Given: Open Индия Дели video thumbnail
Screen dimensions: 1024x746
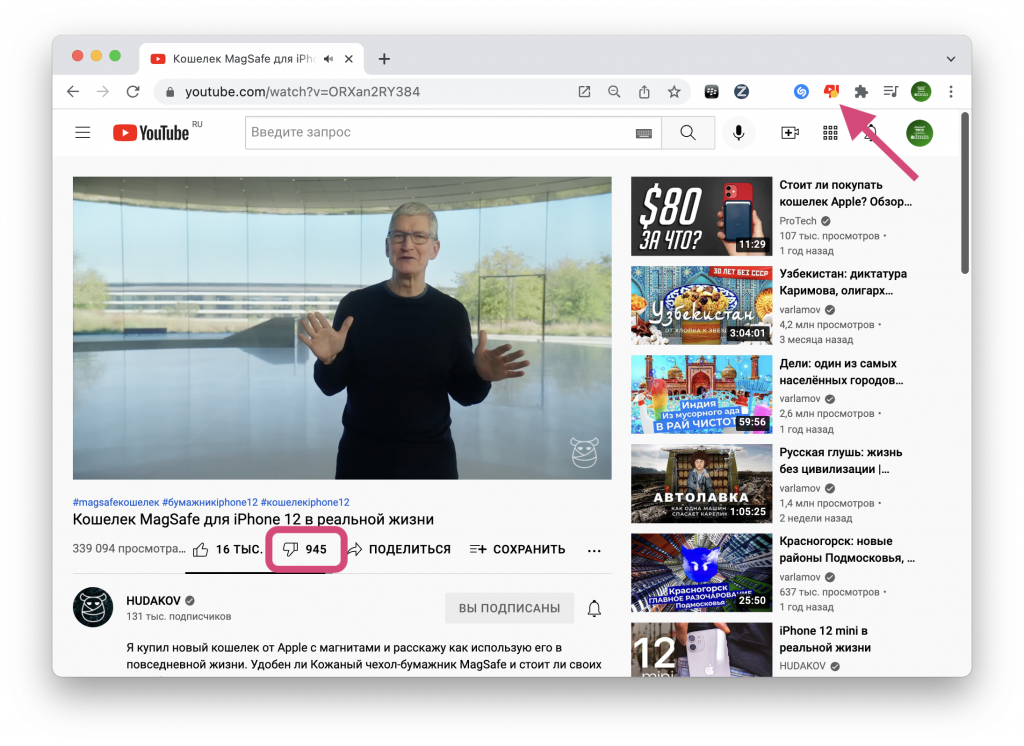Looking at the screenshot, I should [x=701, y=395].
